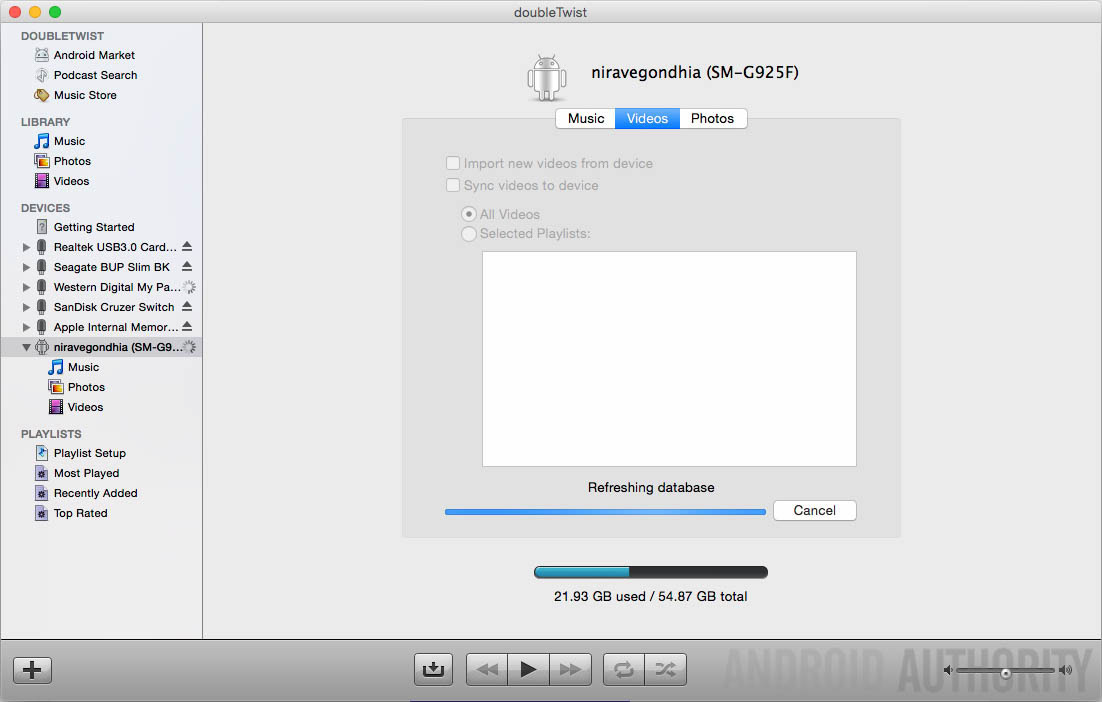
Task: Click the add plus button
Action: pos(32,670)
